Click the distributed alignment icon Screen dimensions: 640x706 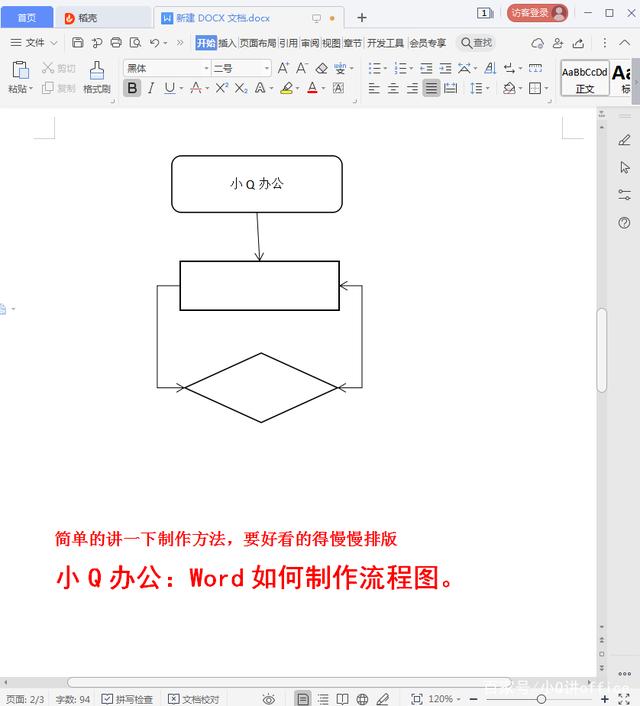click(x=450, y=88)
